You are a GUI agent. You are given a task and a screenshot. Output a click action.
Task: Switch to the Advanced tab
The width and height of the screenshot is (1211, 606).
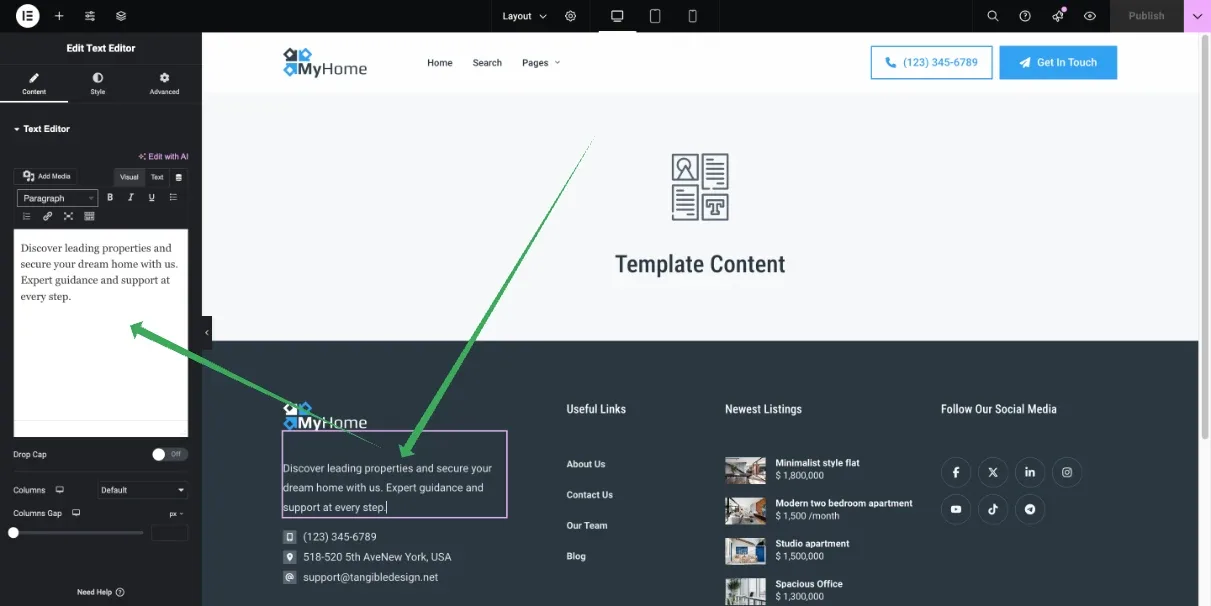tap(164, 83)
